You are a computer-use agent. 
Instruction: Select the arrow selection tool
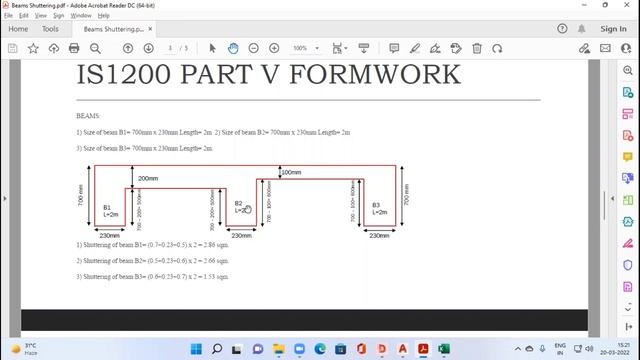[x=212, y=48]
